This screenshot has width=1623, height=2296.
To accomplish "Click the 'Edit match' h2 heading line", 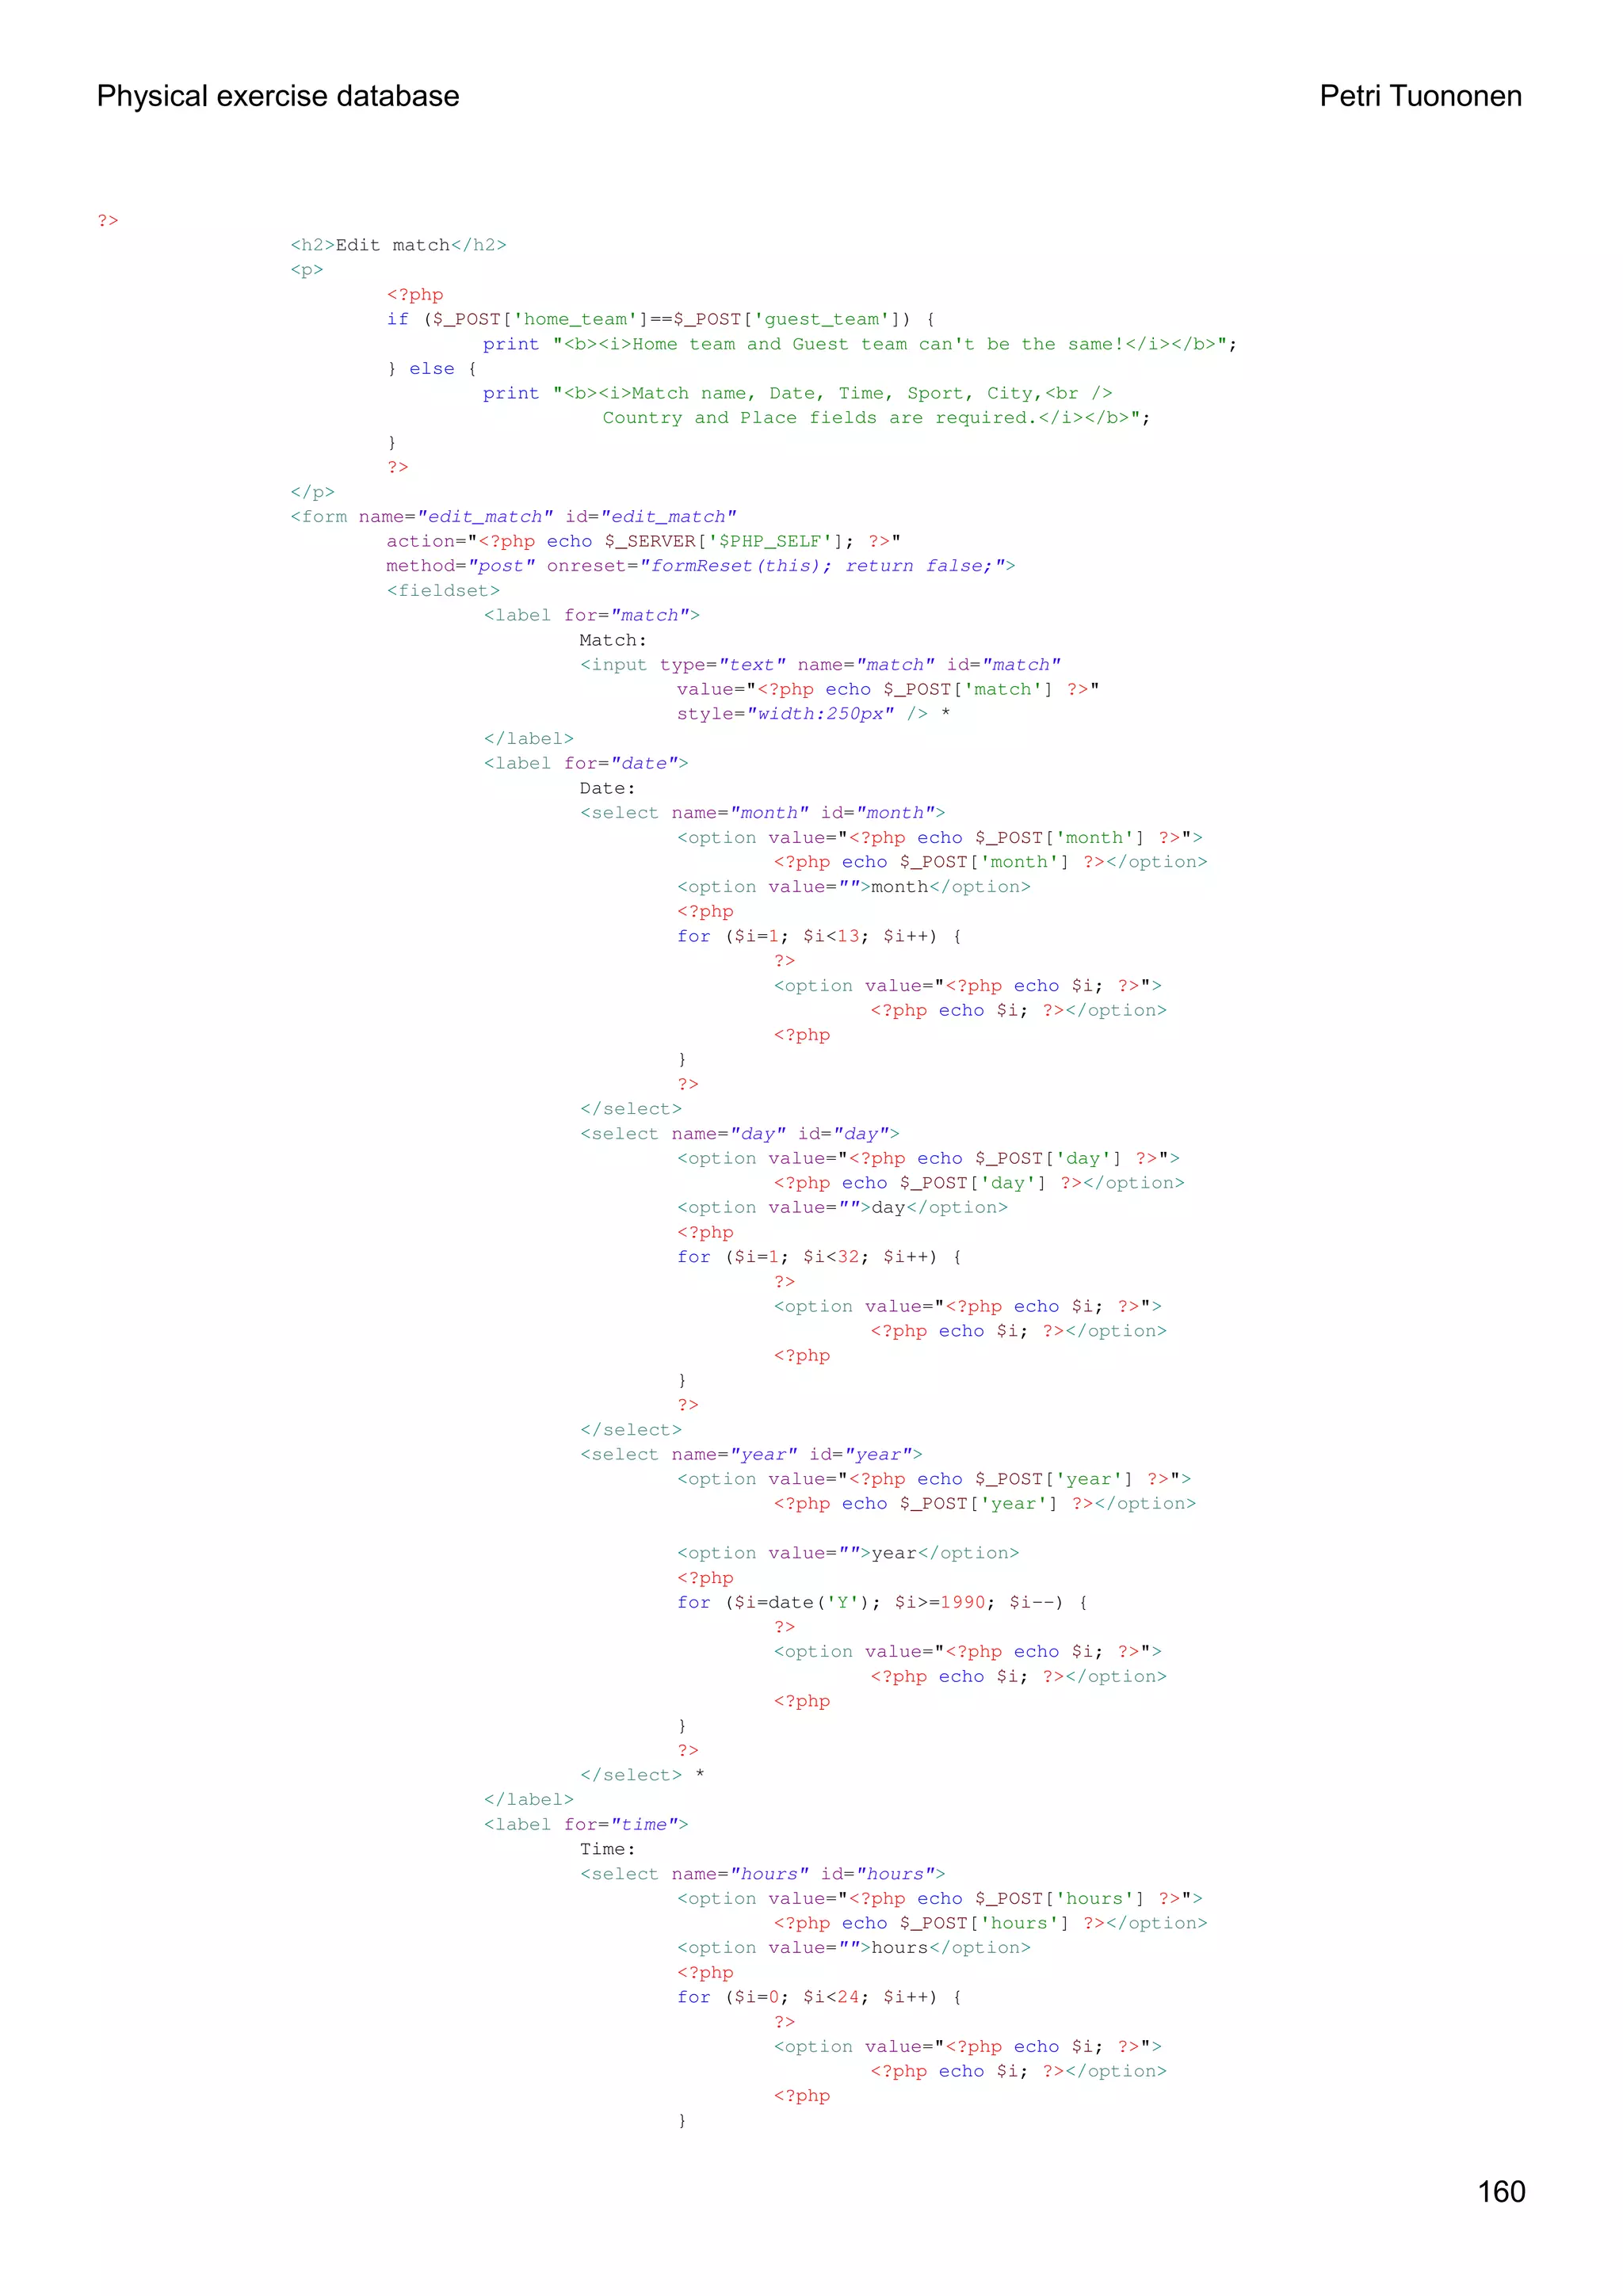I will coord(398,245).
